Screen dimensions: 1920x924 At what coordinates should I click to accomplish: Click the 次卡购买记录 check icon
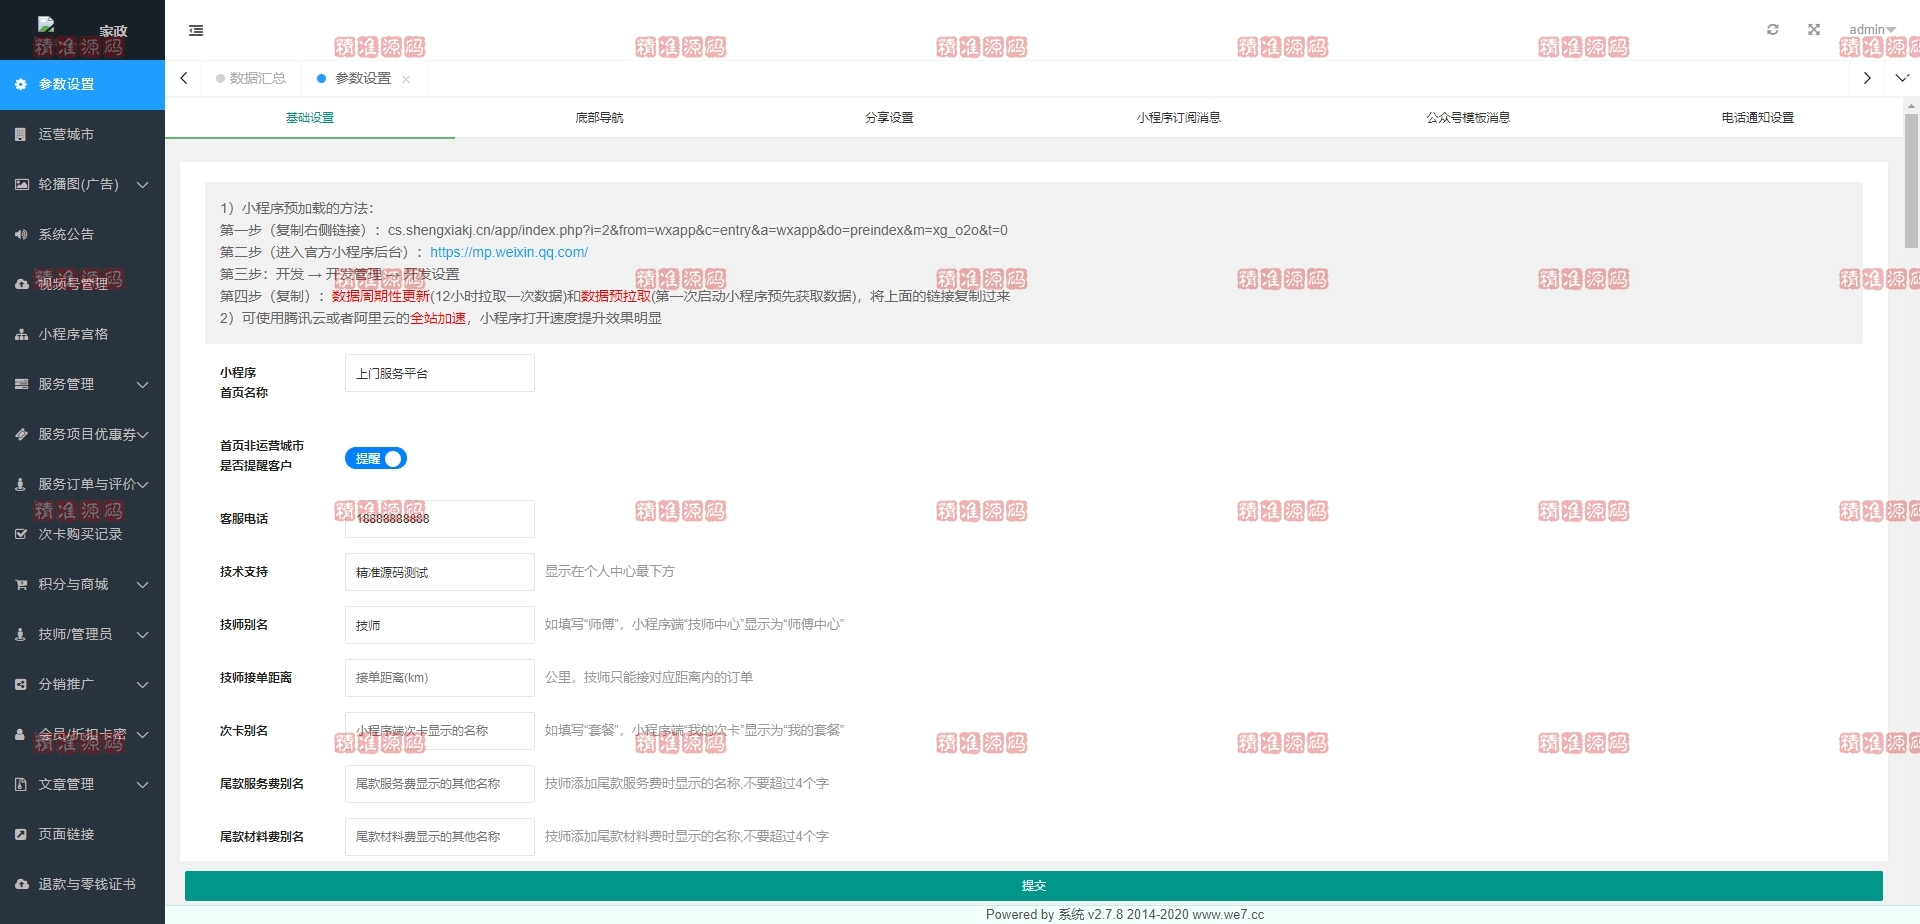coord(21,534)
